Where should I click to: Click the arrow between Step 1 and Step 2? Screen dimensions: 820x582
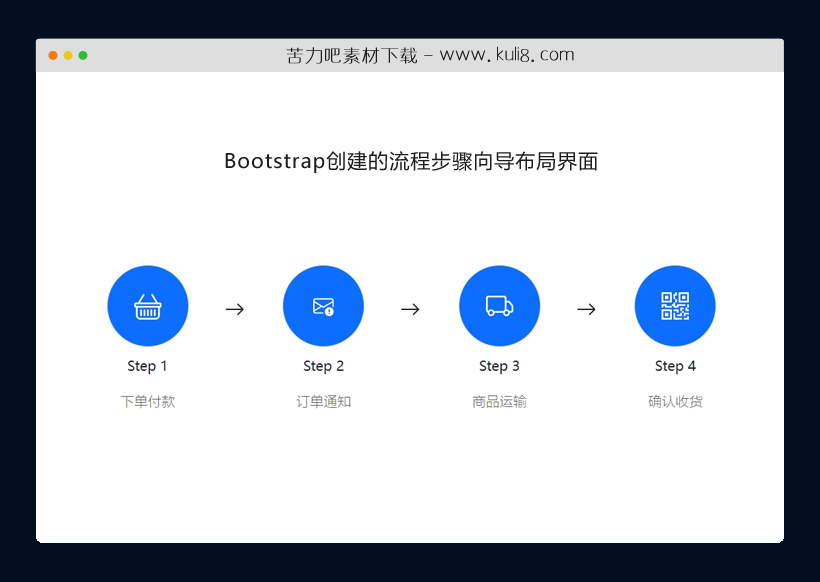click(235, 310)
